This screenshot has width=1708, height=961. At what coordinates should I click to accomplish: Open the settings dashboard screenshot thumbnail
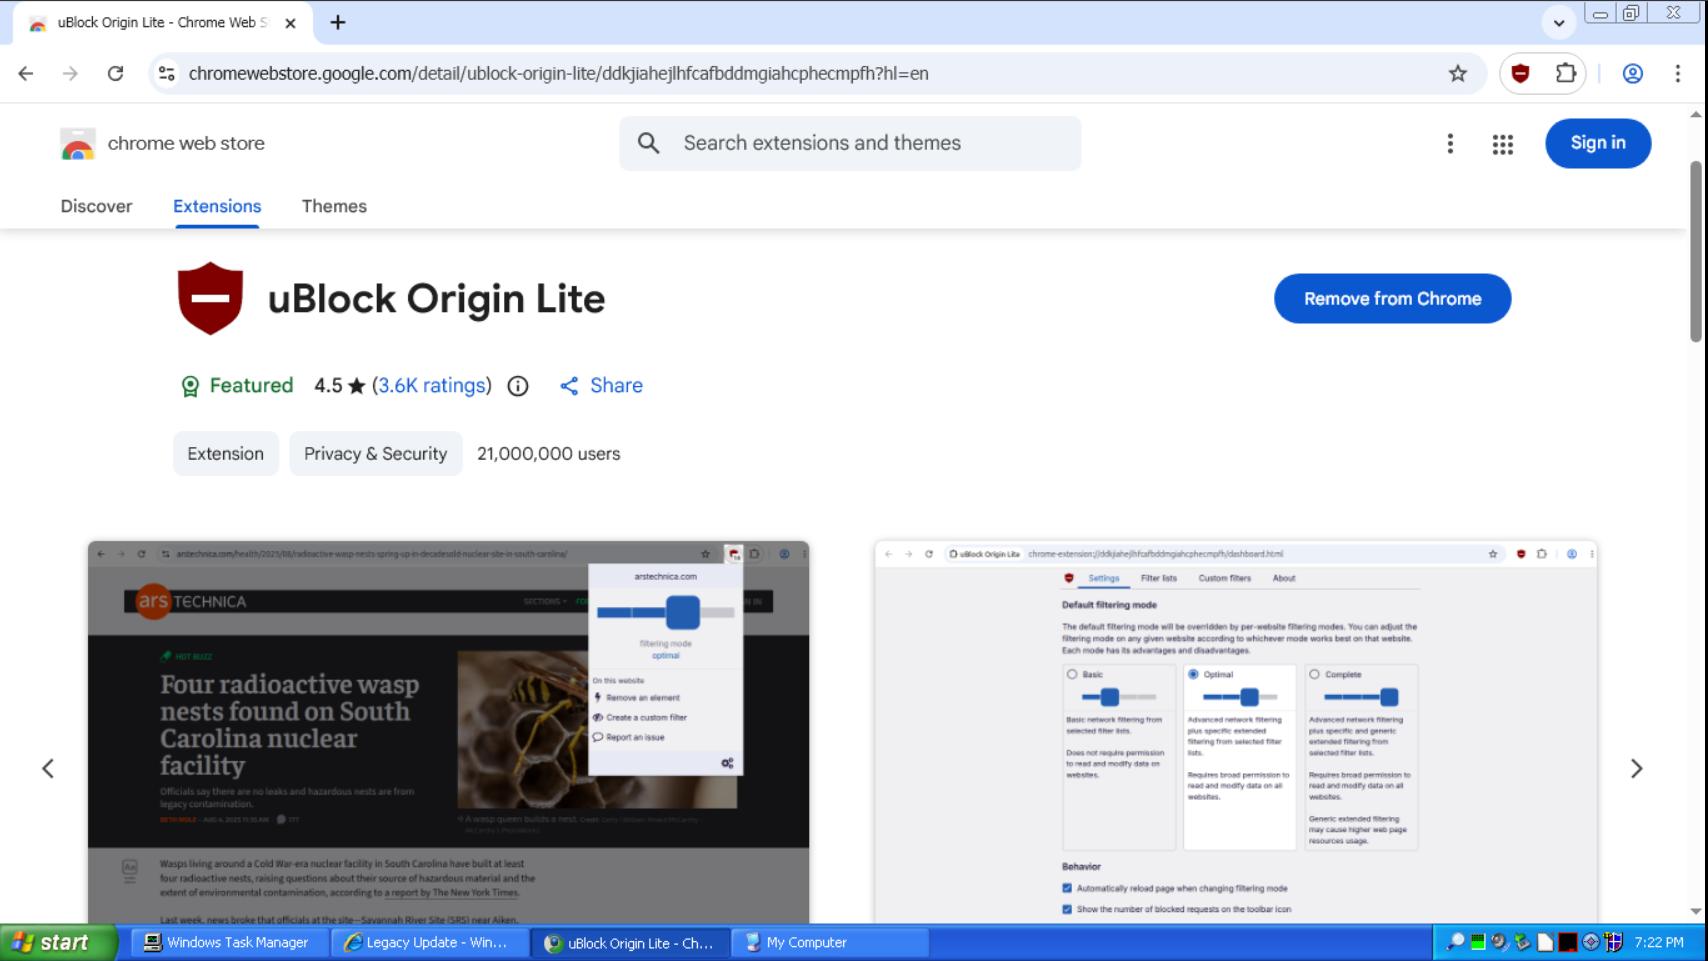1235,732
